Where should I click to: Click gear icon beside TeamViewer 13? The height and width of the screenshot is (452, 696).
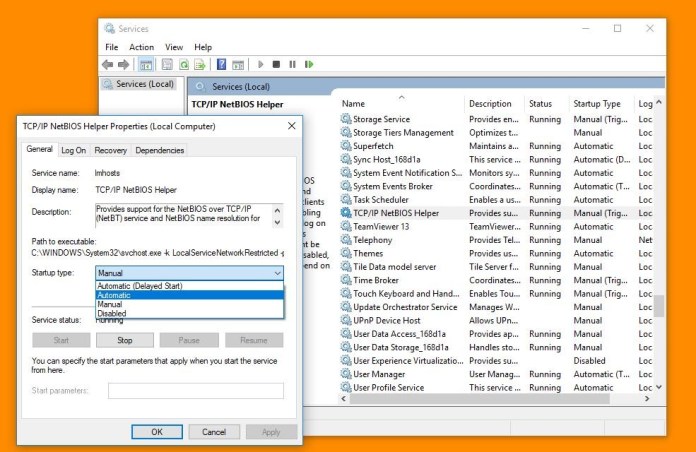(x=346, y=226)
